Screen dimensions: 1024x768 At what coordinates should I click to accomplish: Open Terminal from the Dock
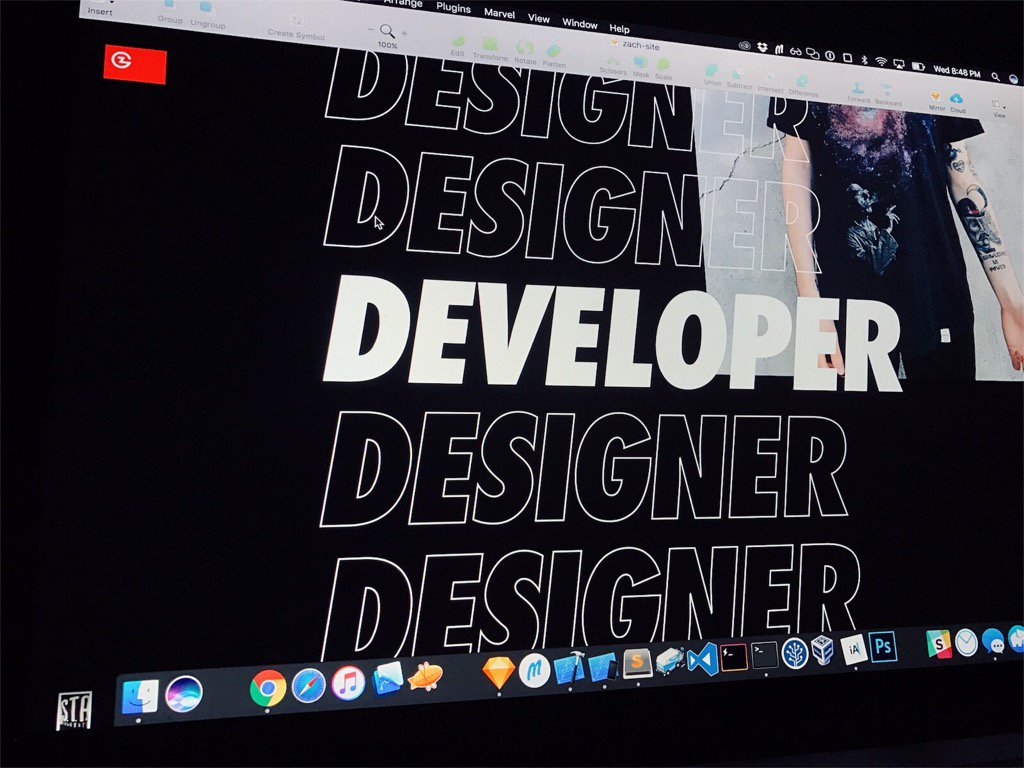pos(764,654)
